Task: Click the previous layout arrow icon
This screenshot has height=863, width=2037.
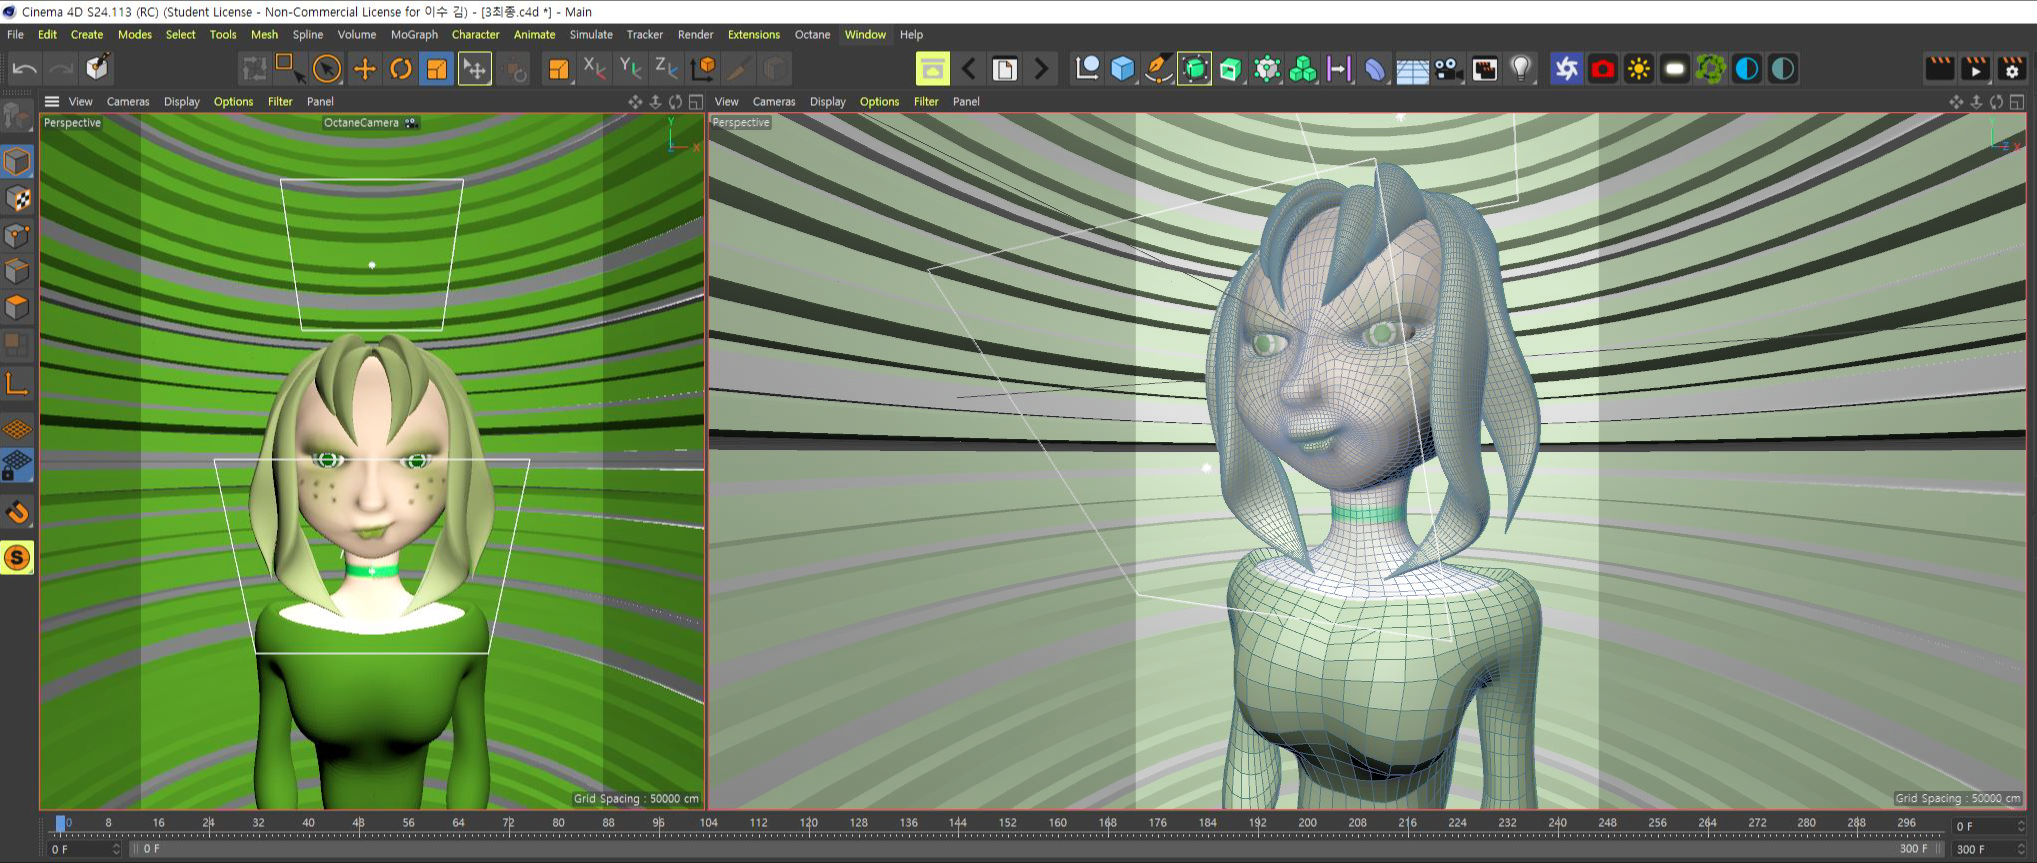Action: 968,68
